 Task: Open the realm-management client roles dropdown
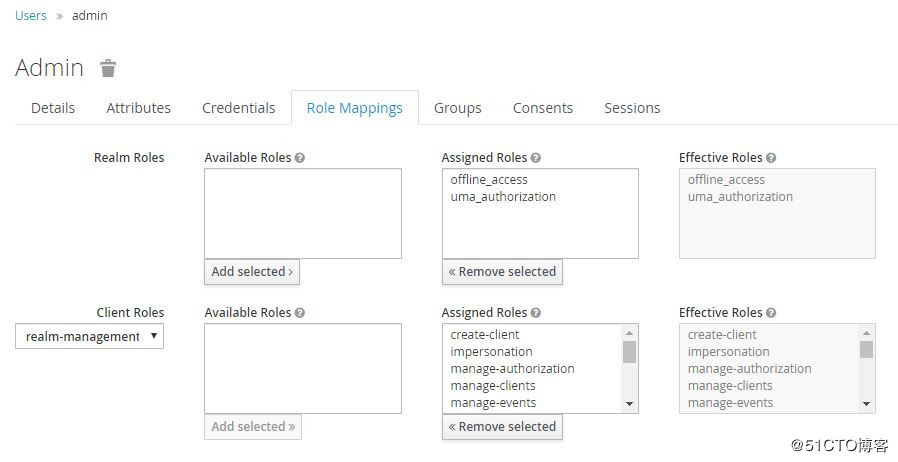click(89, 337)
